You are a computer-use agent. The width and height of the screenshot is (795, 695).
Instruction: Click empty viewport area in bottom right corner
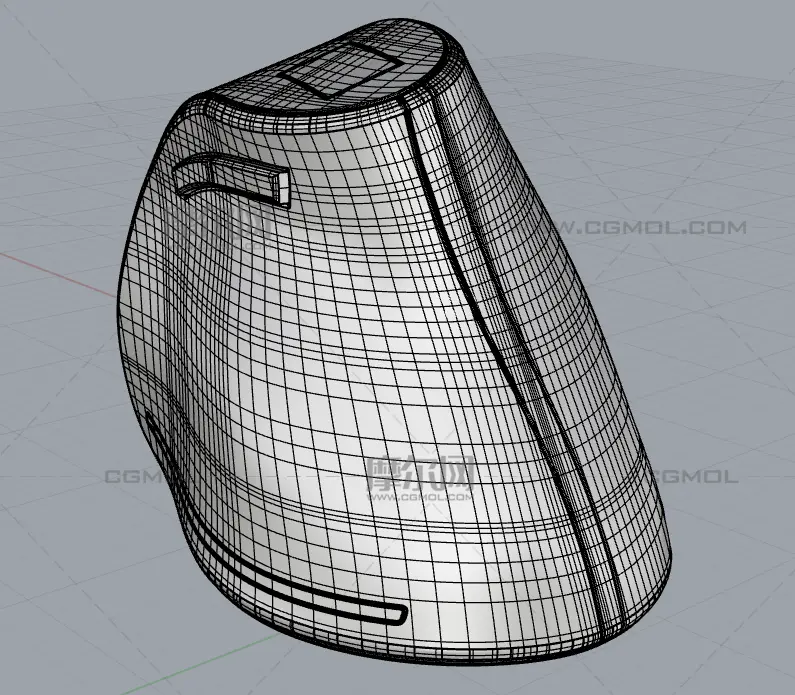click(x=730, y=640)
